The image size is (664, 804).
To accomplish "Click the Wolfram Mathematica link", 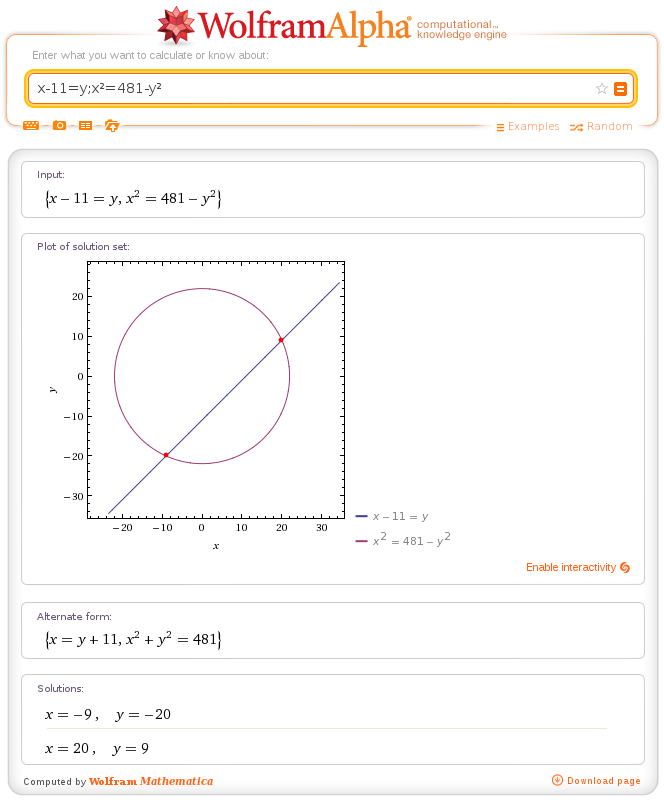I will [x=151, y=781].
